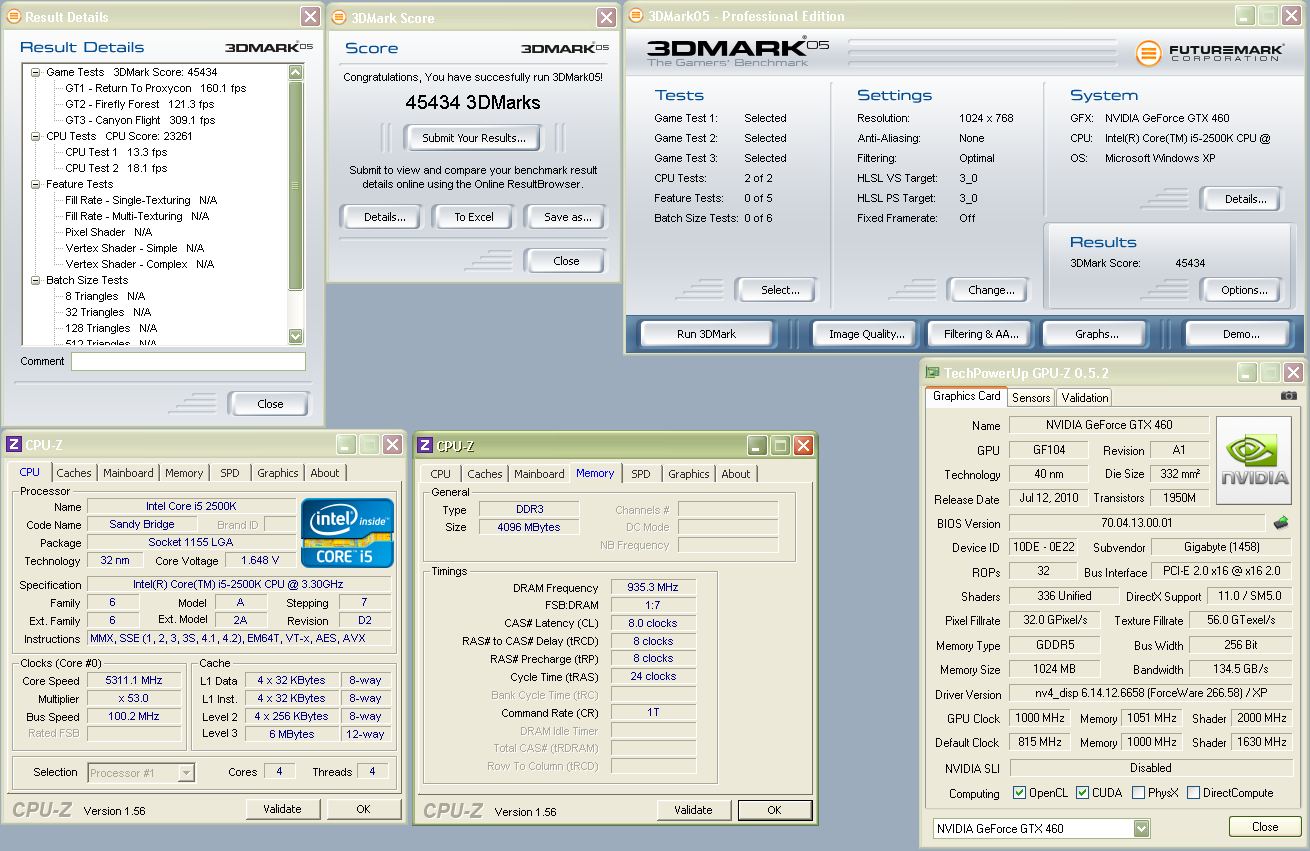1310x851 pixels.
Task: Click the 70.04.13.00.01 BIOS Version field
Action: 1137,523
